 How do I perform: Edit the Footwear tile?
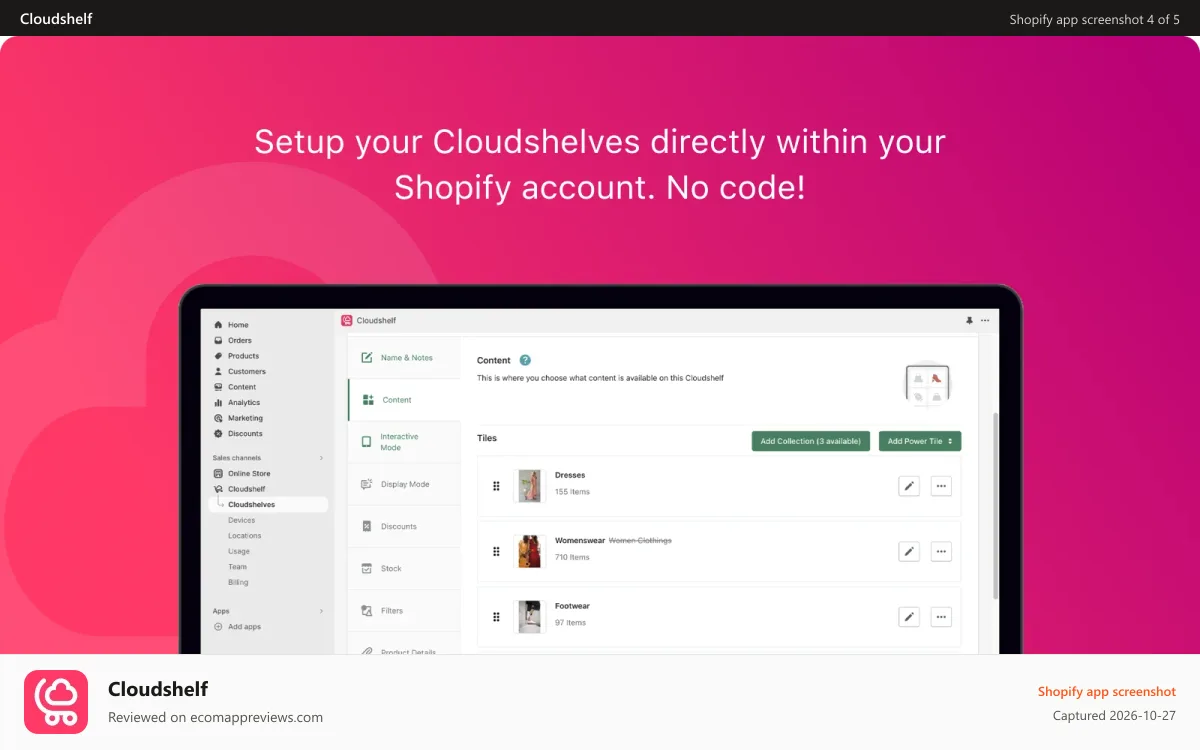[908, 617]
